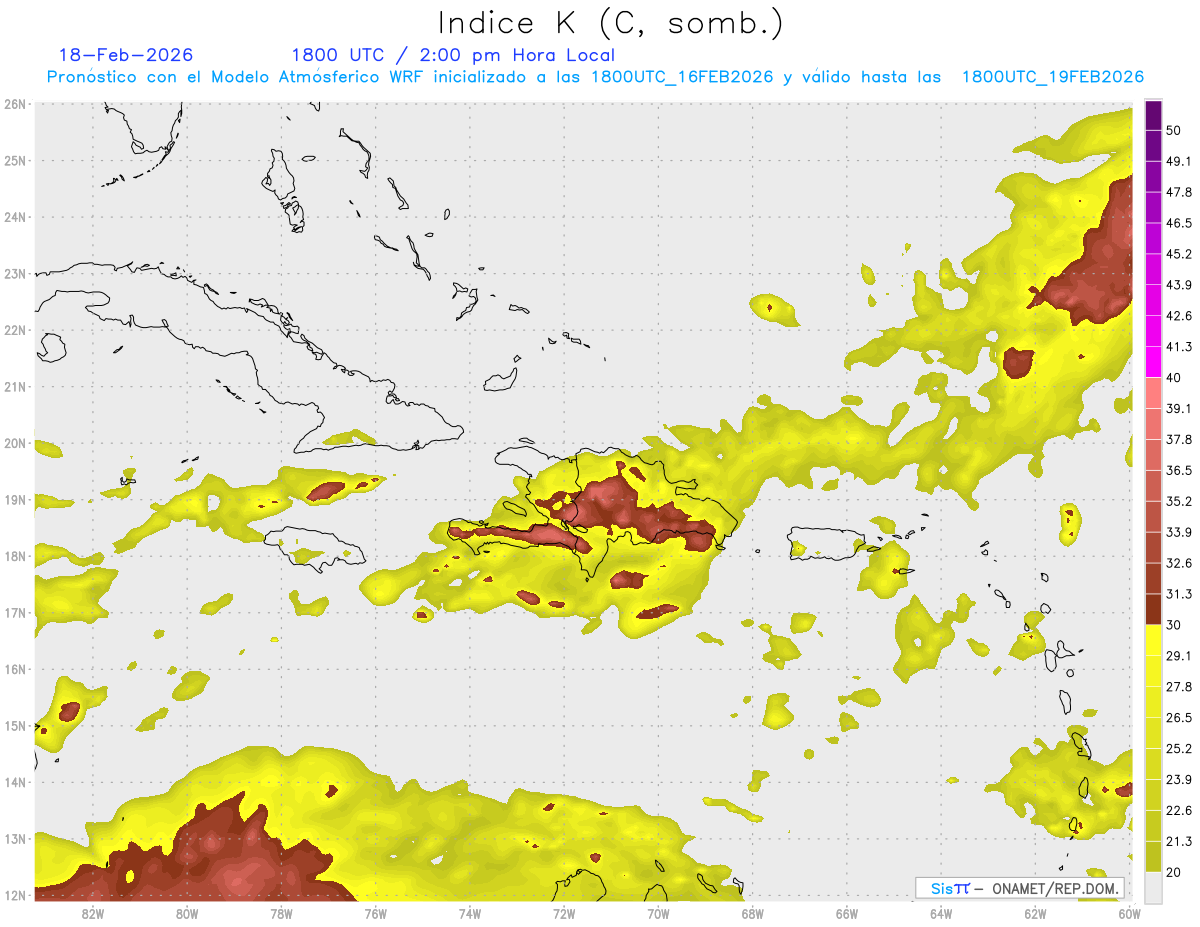Click the 13N latitude label
This screenshot has height=927, width=1200.
point(15,838)
